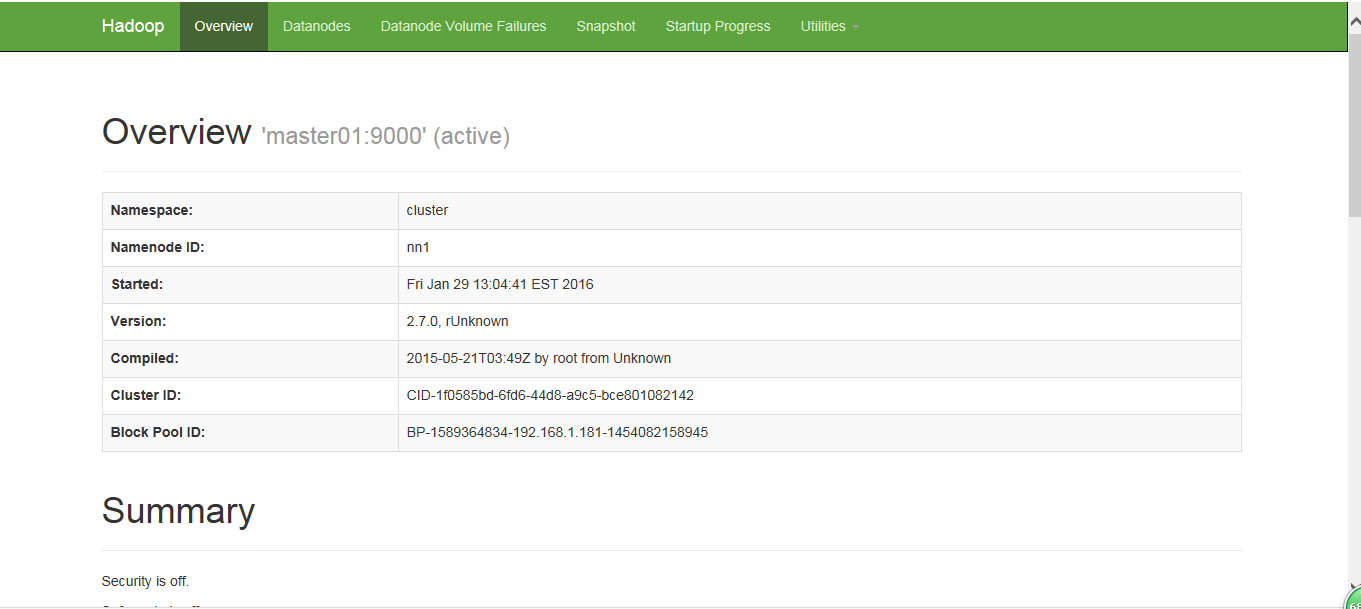Viewport: 1361px width, 609px height.
Task: Open the Snapshot tab
Action: [x=605, y=26]
